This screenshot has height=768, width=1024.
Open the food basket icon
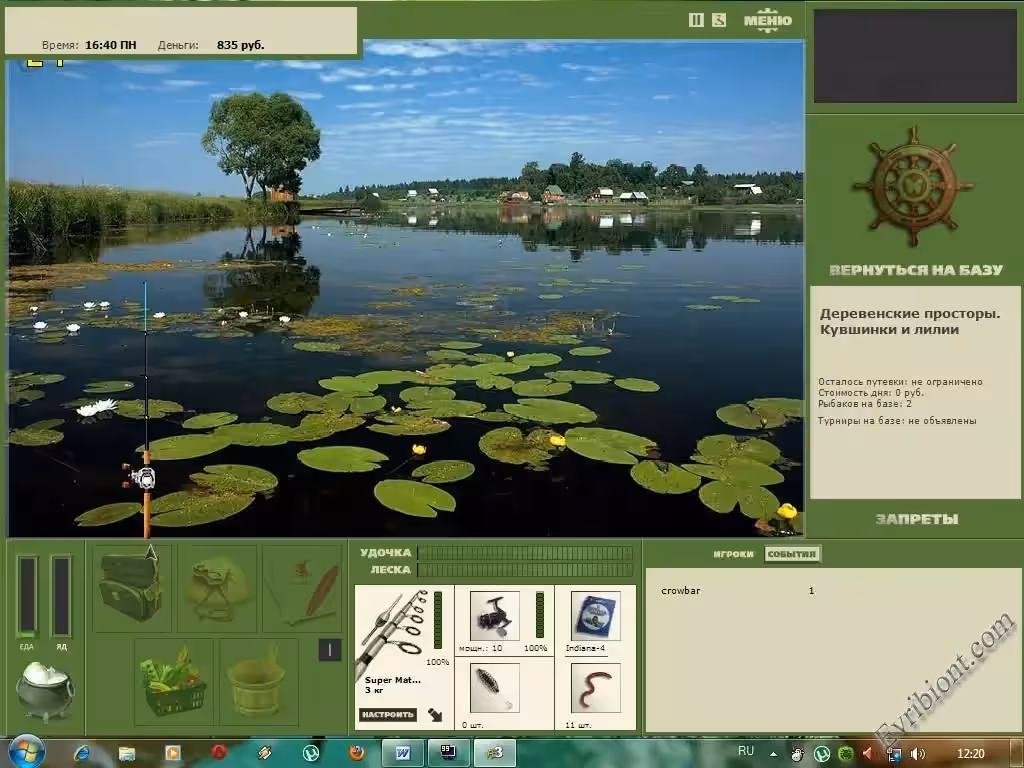click(174, 681)
